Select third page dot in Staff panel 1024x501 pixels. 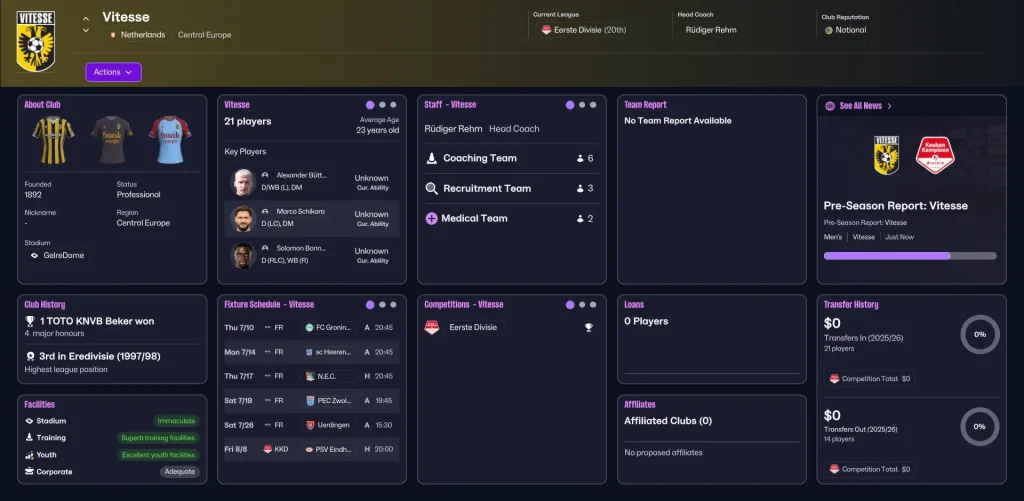pos(593,105)
